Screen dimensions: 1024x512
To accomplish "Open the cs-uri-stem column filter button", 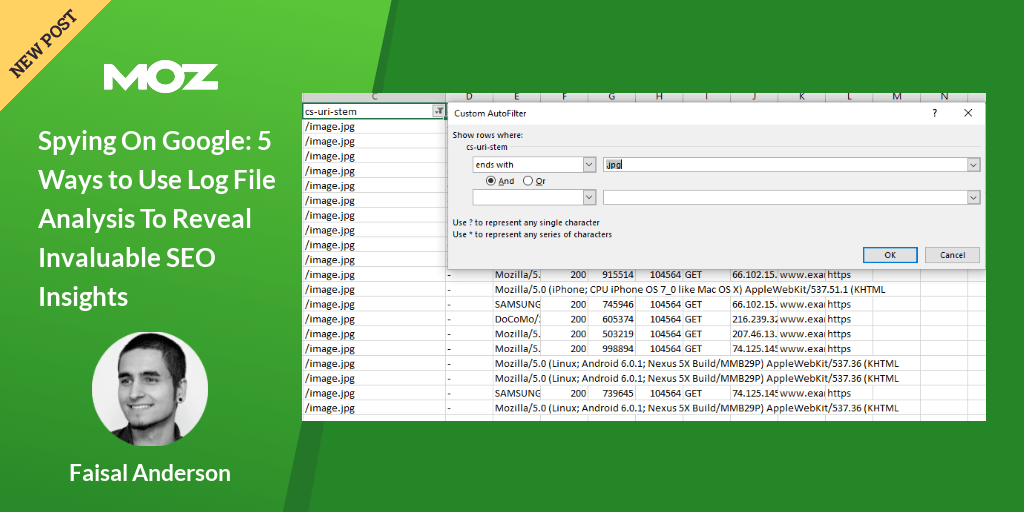I will coord(439,112).
